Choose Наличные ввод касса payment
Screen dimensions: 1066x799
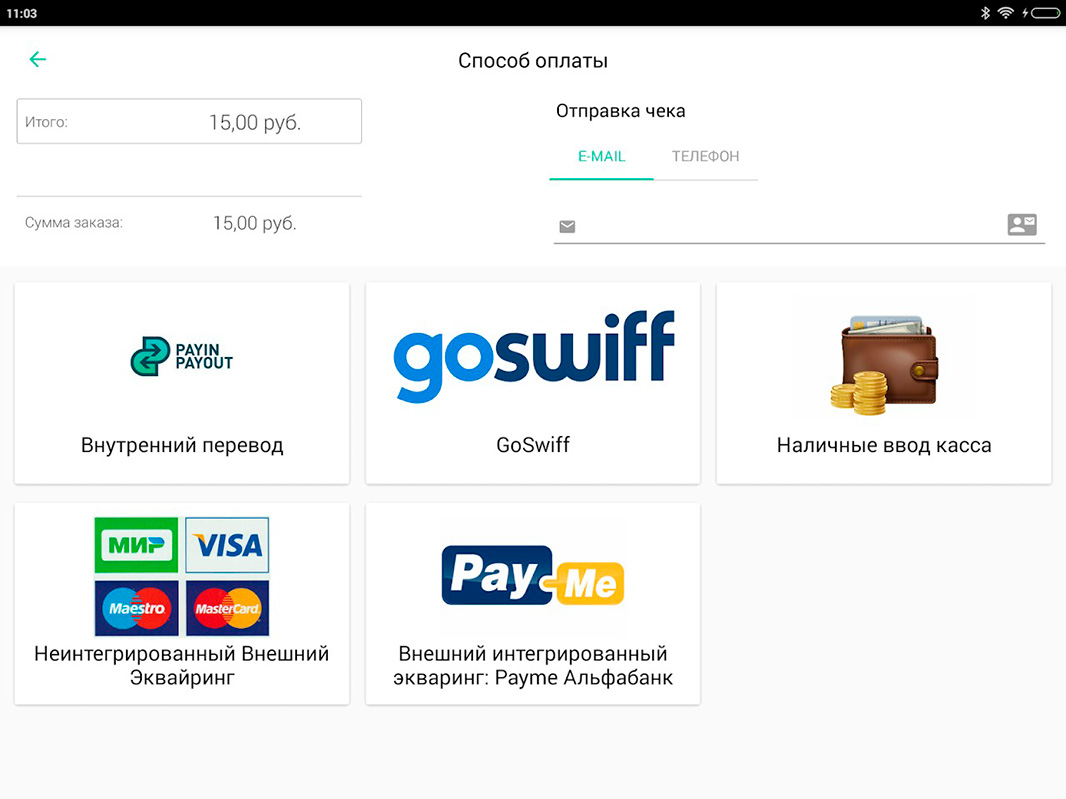pos(884,383)
